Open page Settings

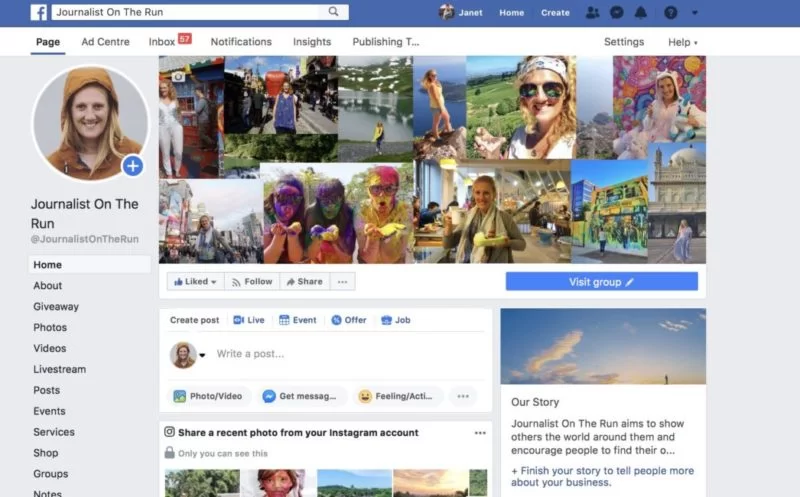[x=624, y=42]
